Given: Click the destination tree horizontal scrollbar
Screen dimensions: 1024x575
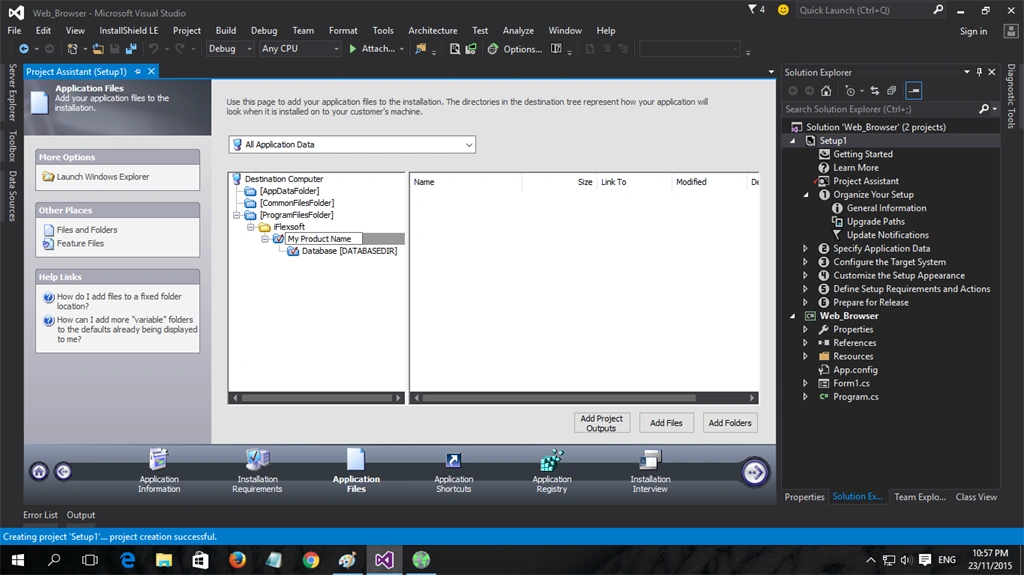Looking at the screenshot, I should 317,398.
